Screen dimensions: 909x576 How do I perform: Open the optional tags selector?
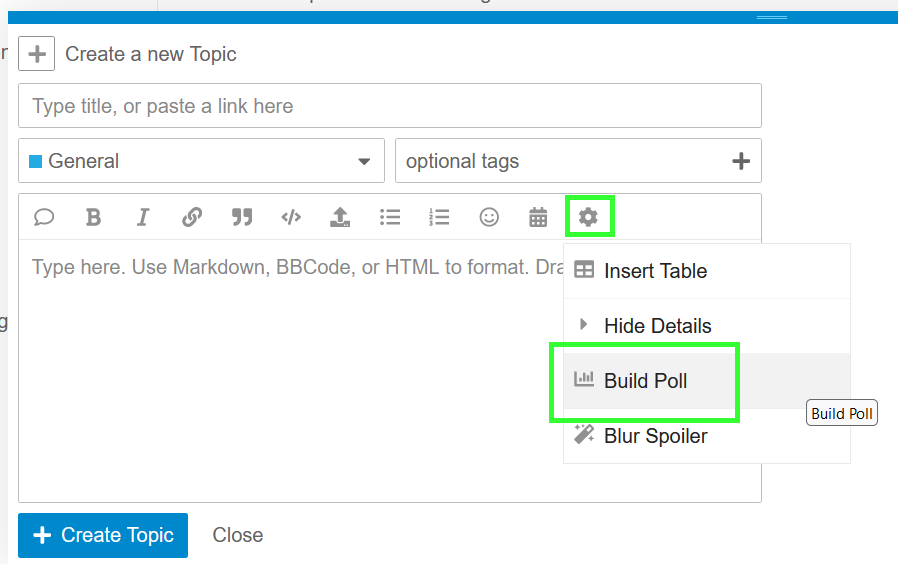(577, 161)
